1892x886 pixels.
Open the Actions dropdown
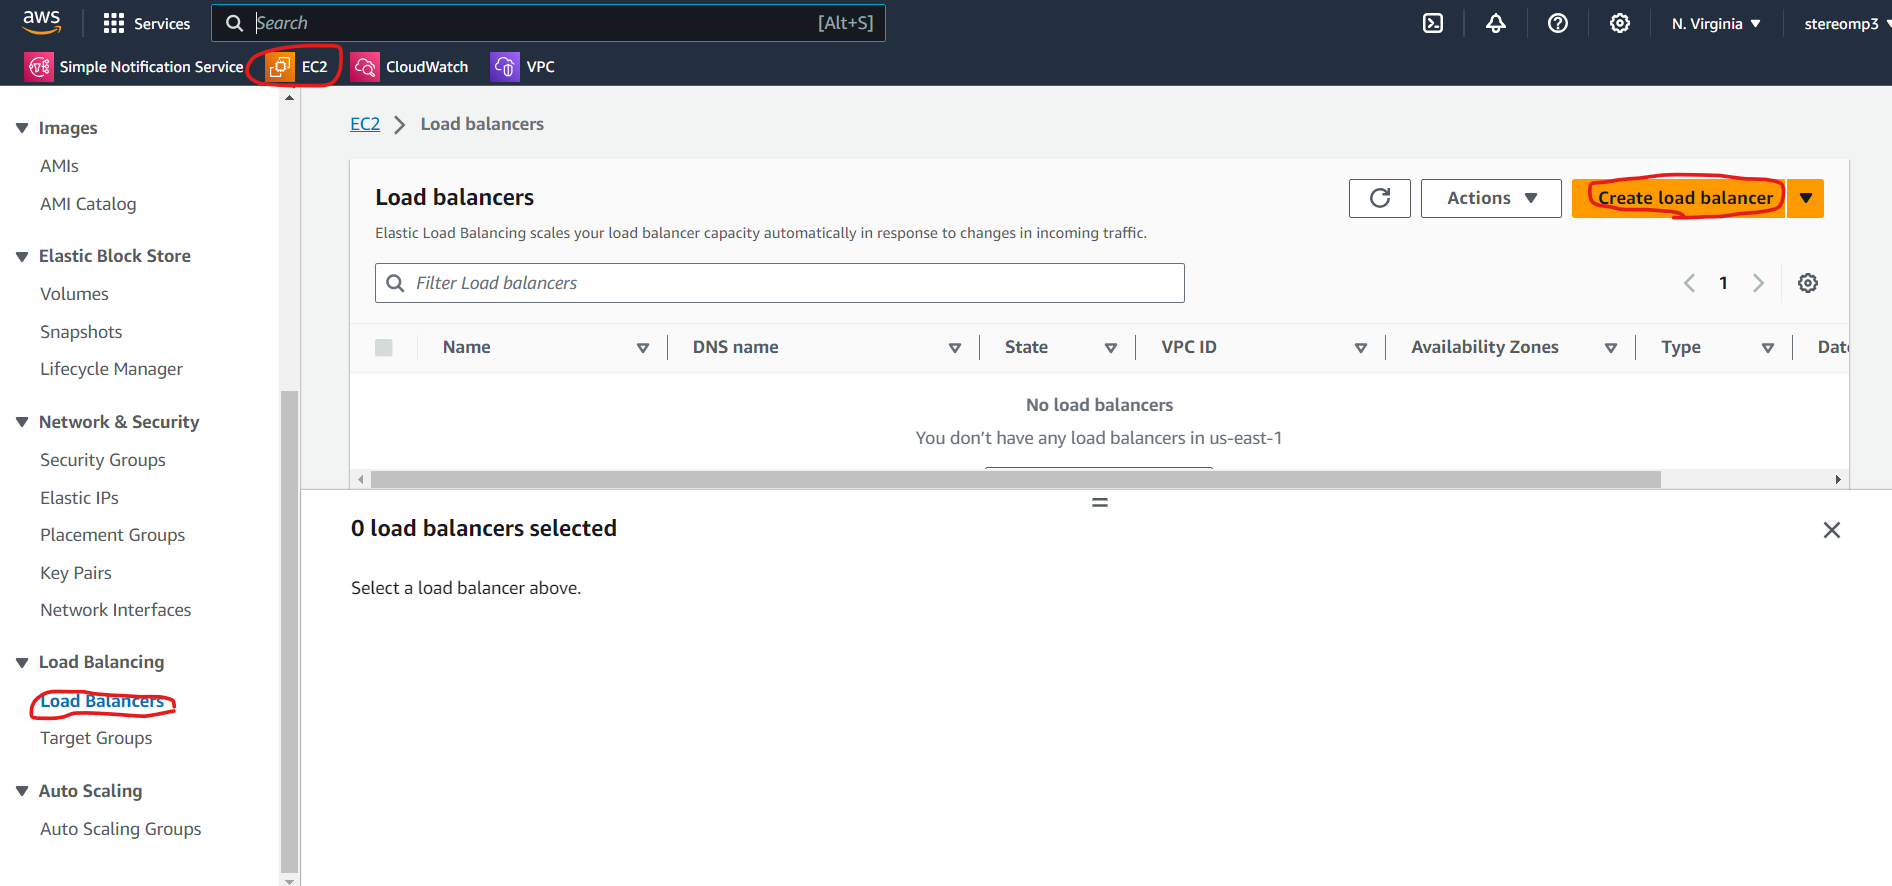click(x=1491, y=198)
